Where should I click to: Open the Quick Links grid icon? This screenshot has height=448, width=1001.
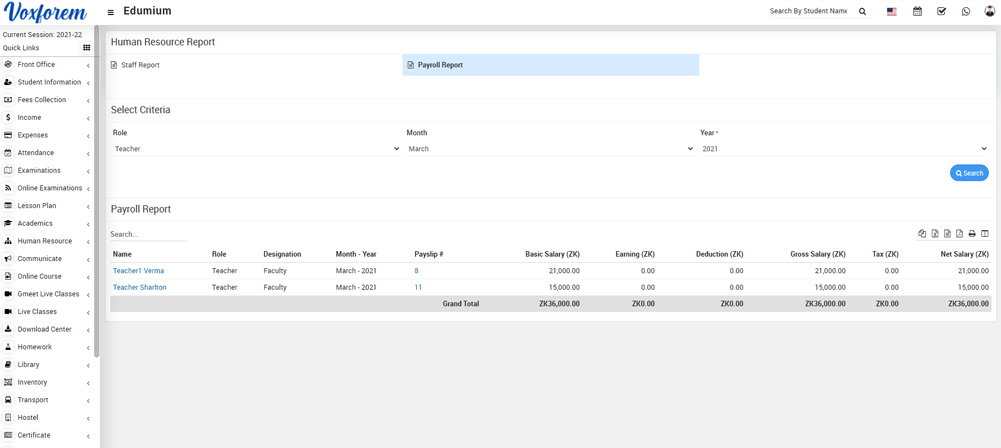pyautogui.click(x=87, y=48)
